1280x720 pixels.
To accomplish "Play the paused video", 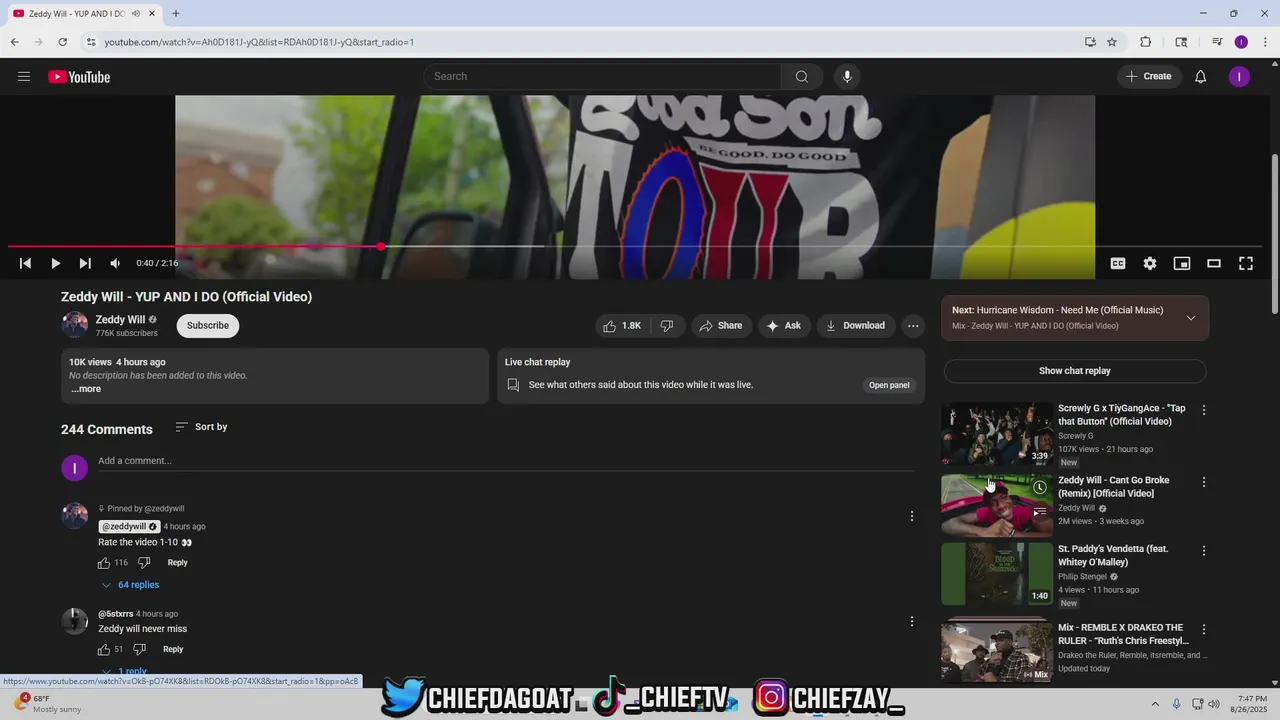I will pos(55,263).
